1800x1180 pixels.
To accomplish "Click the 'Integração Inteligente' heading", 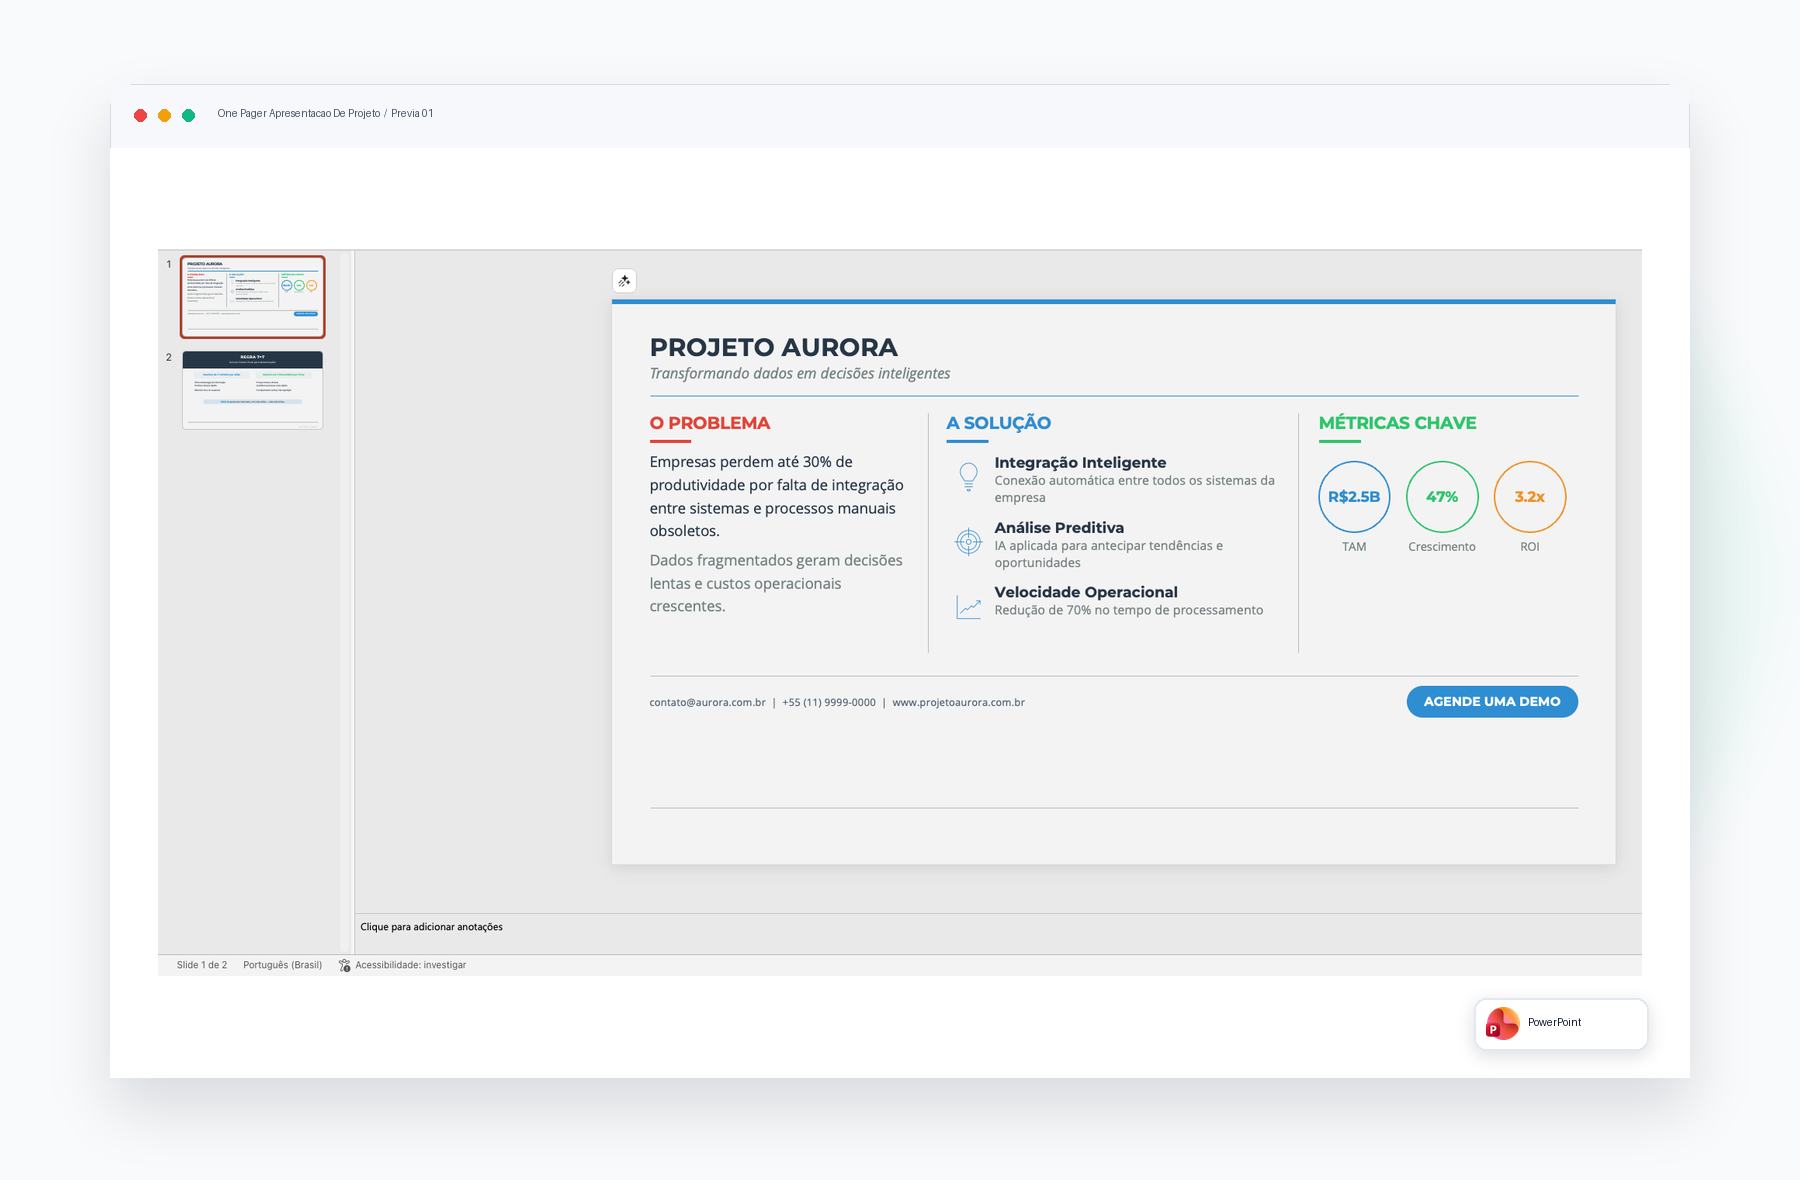I will (1080, 462).
